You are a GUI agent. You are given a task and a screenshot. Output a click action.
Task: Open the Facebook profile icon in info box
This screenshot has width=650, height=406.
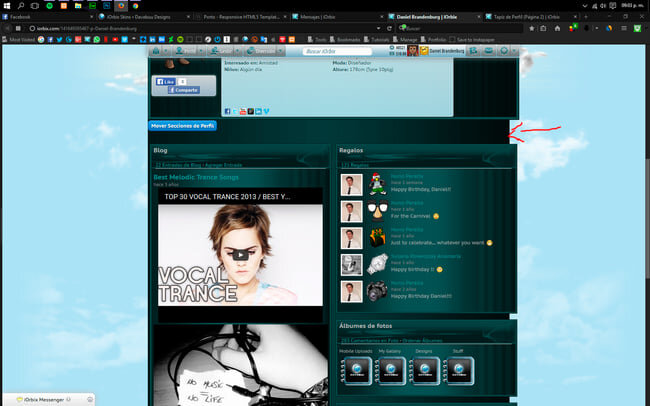(x=227, y=111)
